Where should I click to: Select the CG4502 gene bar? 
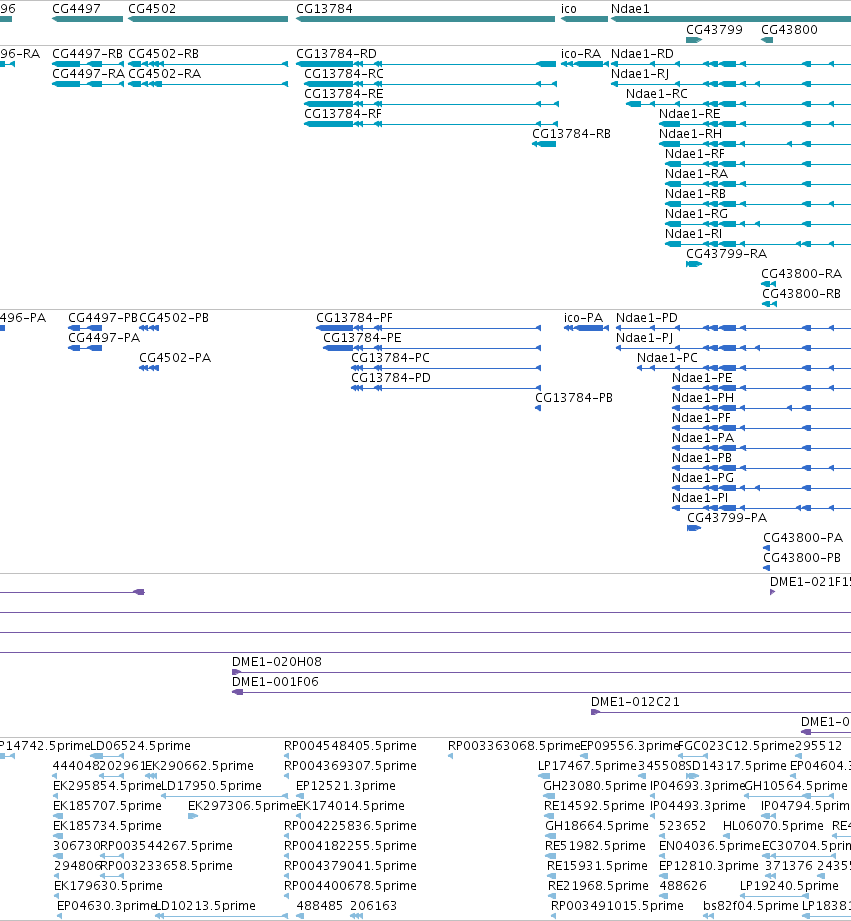(x=208, y=19)
